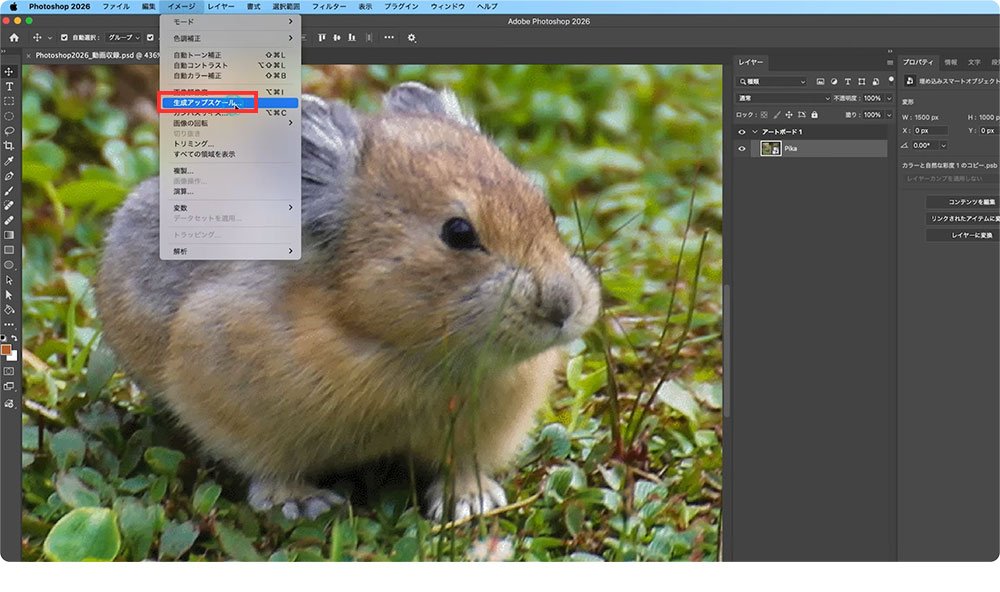The height and width of the screenshot is (592, 1000).
Task: Hide the アートボード 1 artboard with eye icon
Action: [742, 132]
